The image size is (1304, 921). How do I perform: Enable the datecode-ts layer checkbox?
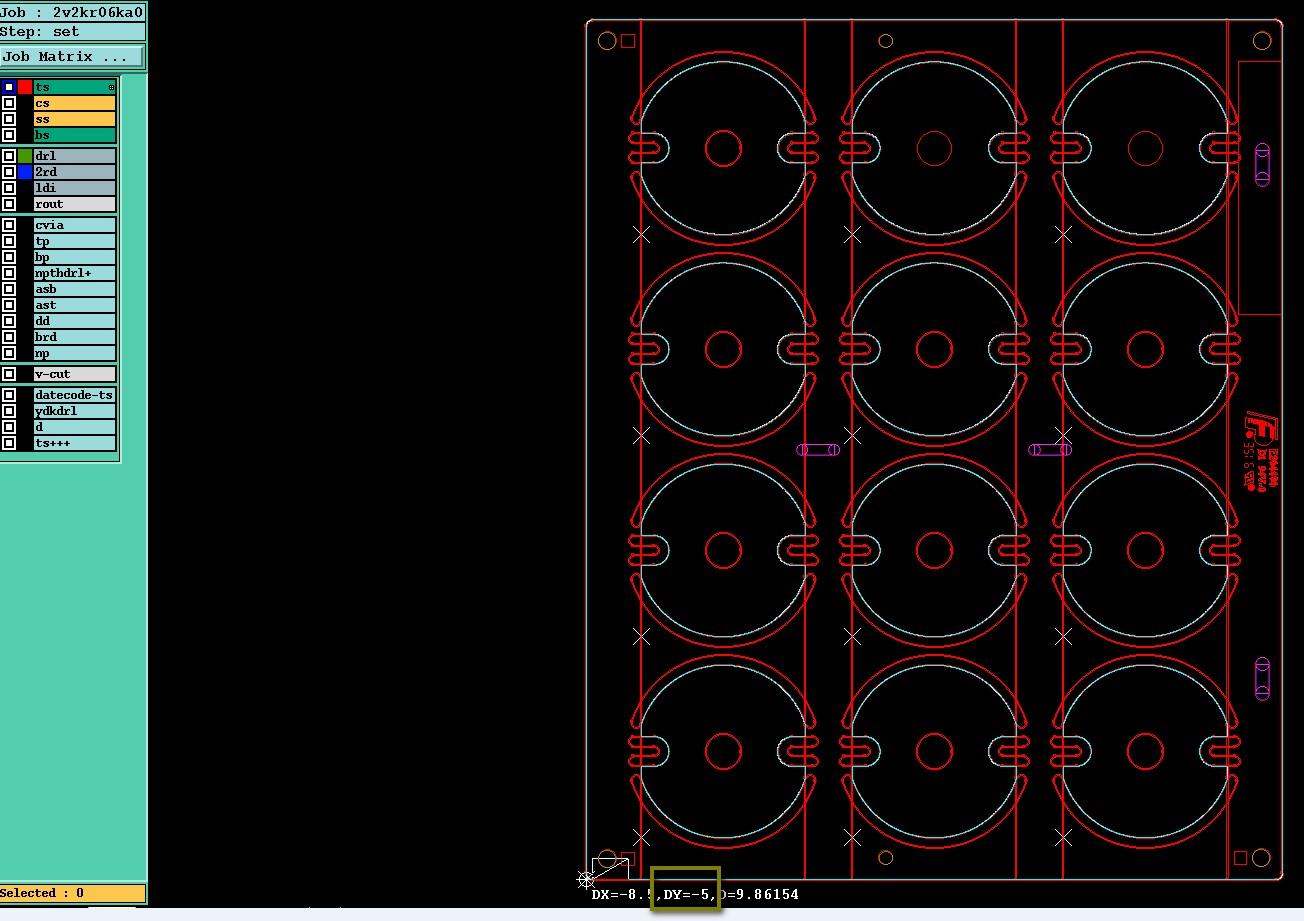[9, 395]
